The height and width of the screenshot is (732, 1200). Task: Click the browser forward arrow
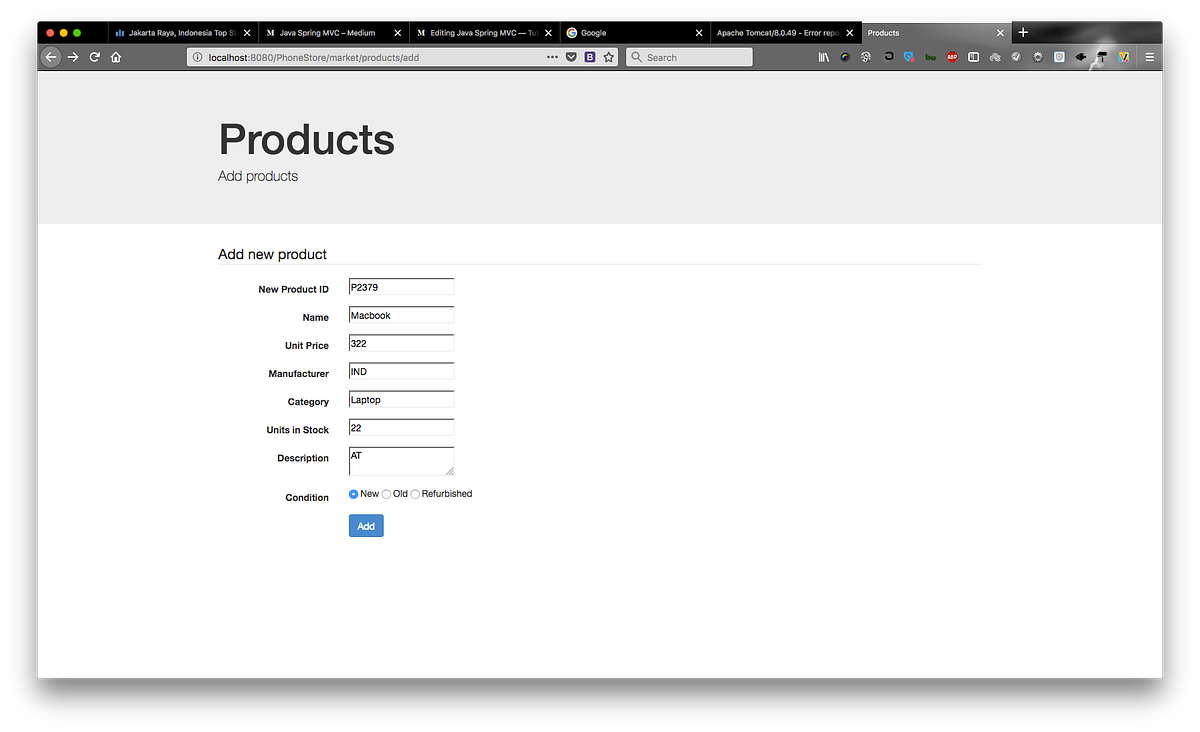tap(73, 57)
